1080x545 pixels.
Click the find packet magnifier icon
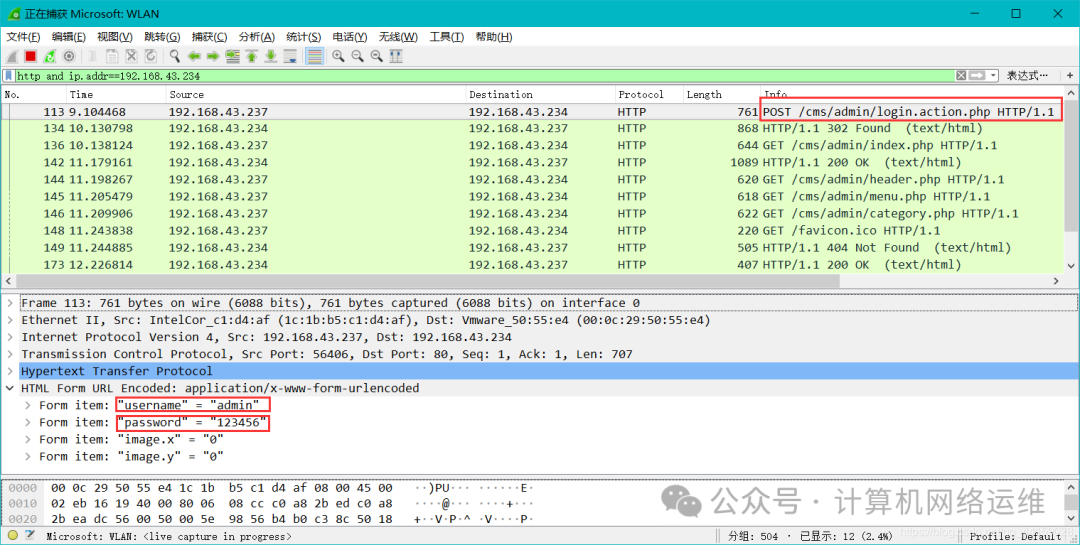pyautogui.click(x=175, y=57)
